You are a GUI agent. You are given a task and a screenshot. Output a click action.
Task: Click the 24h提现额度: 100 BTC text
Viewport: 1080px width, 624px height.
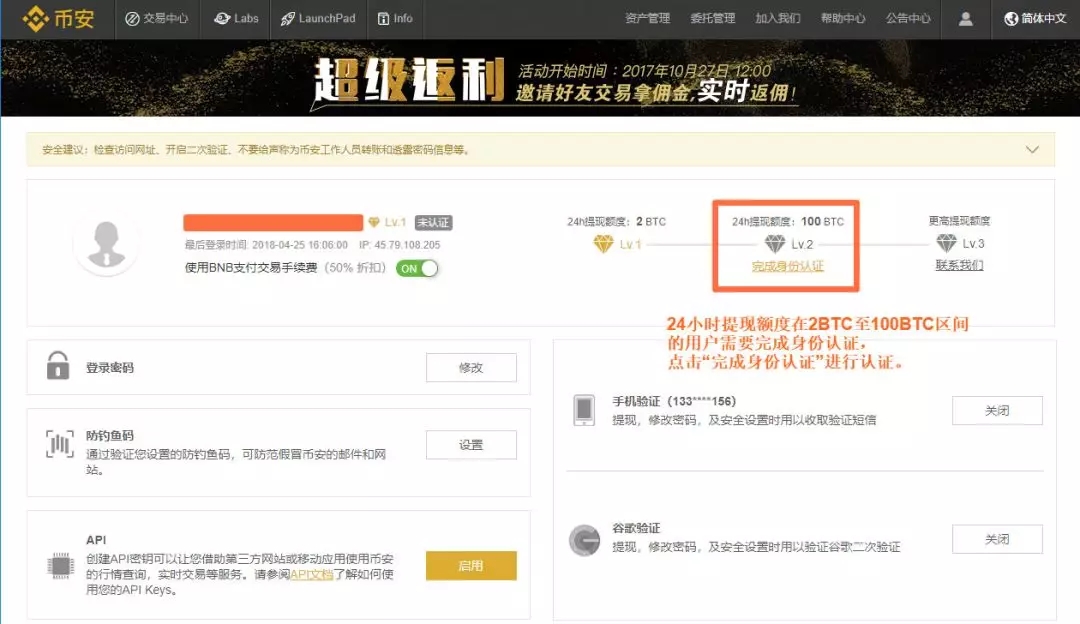pyautogui.click(x=787, y=222)
